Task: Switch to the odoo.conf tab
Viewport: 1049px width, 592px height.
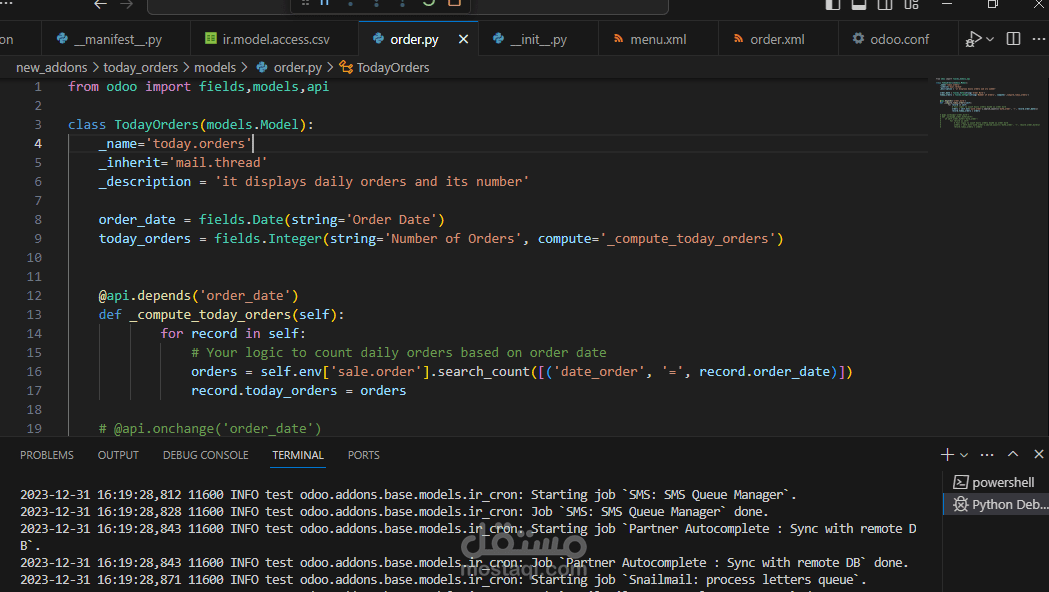Action: pyautogui.click(x=898, y=40)
